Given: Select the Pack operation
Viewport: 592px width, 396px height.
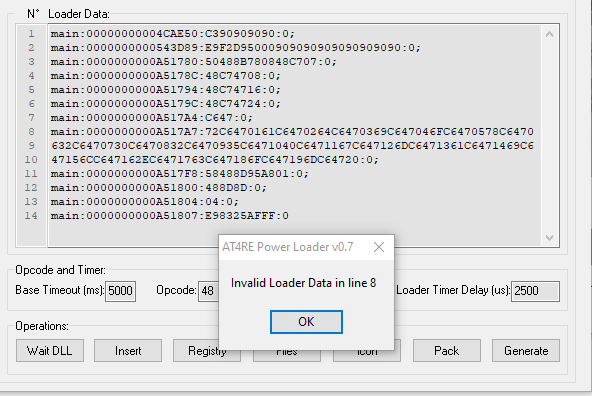Looking at the screenshot, I should 447,351.
